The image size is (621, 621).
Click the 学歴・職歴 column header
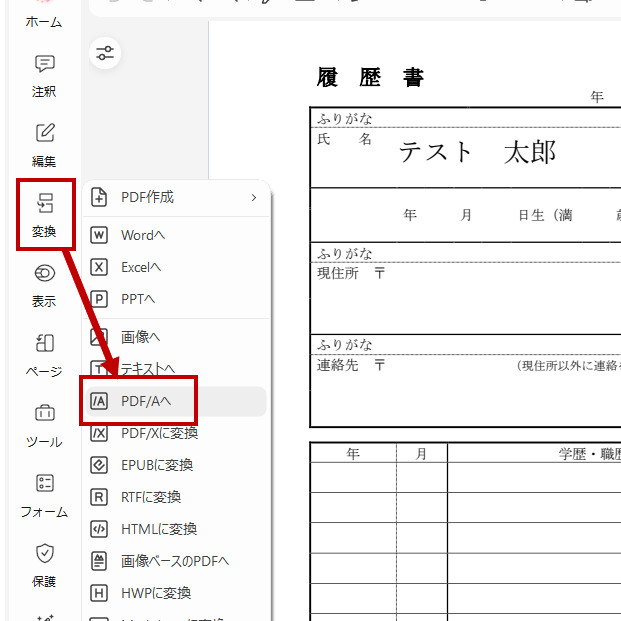[590, 454]
